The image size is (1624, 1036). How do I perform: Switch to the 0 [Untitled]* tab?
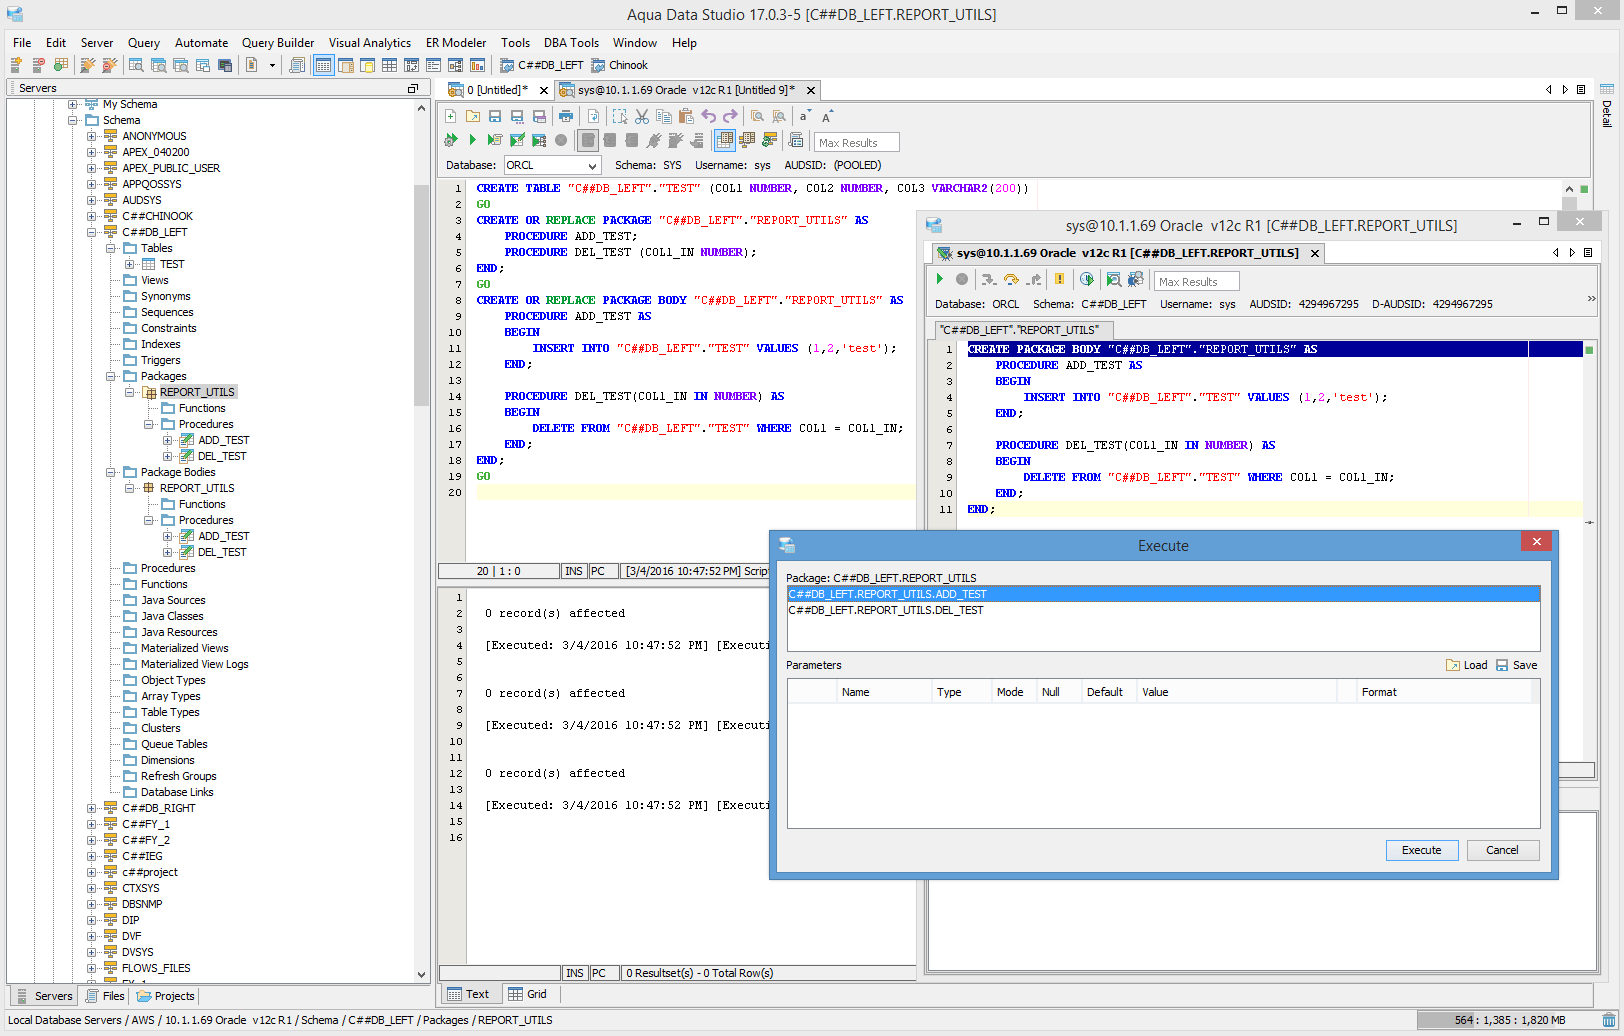click(497, 90)
